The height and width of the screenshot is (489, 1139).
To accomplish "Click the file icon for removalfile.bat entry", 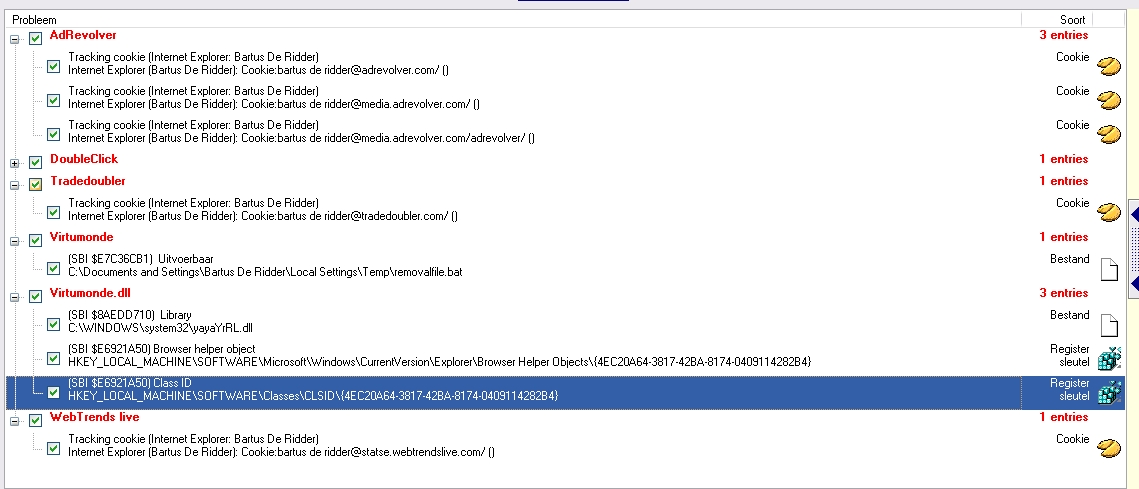I will tap(1108, 269).
